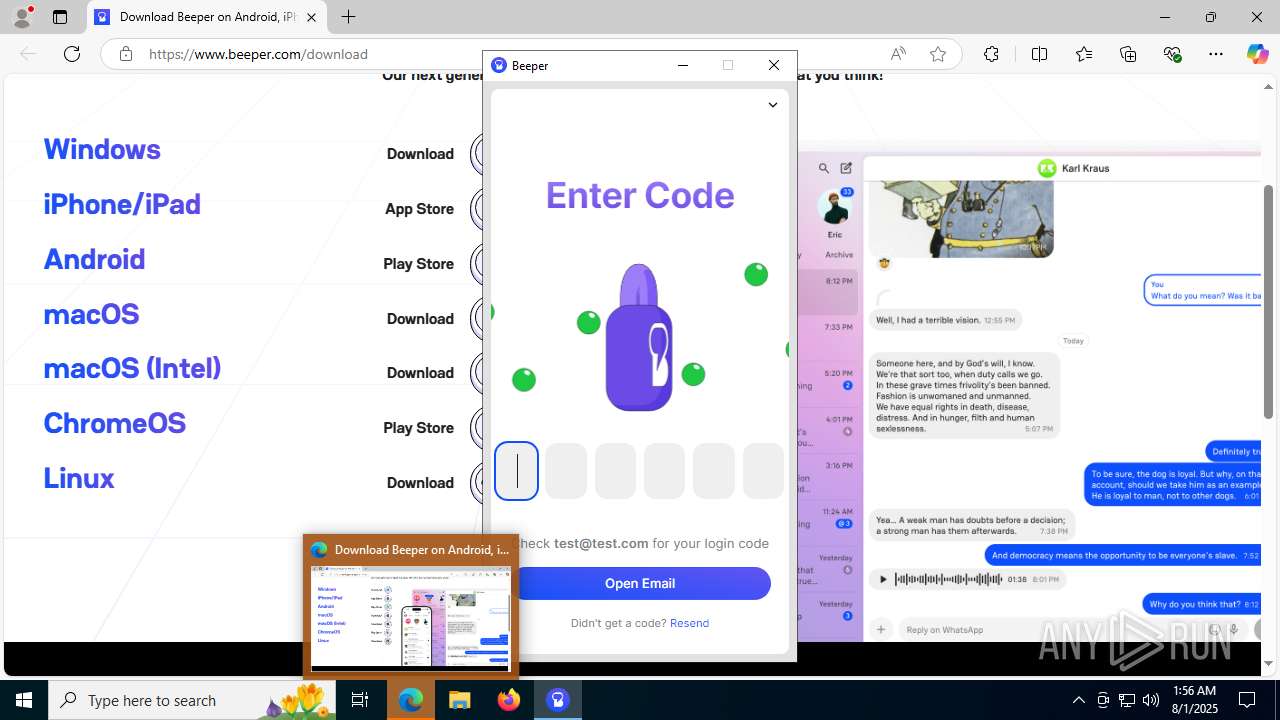
Task: Open the Android platform link
Action: (x=94, y=259)
